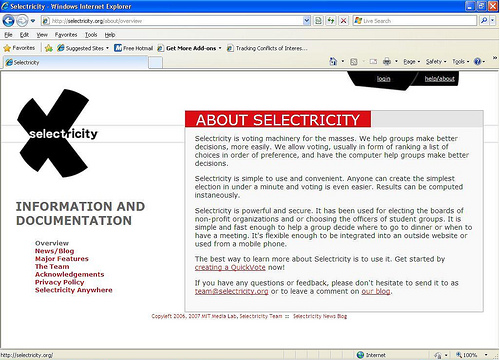Open a new blank tab

click(x=155, y=63)
